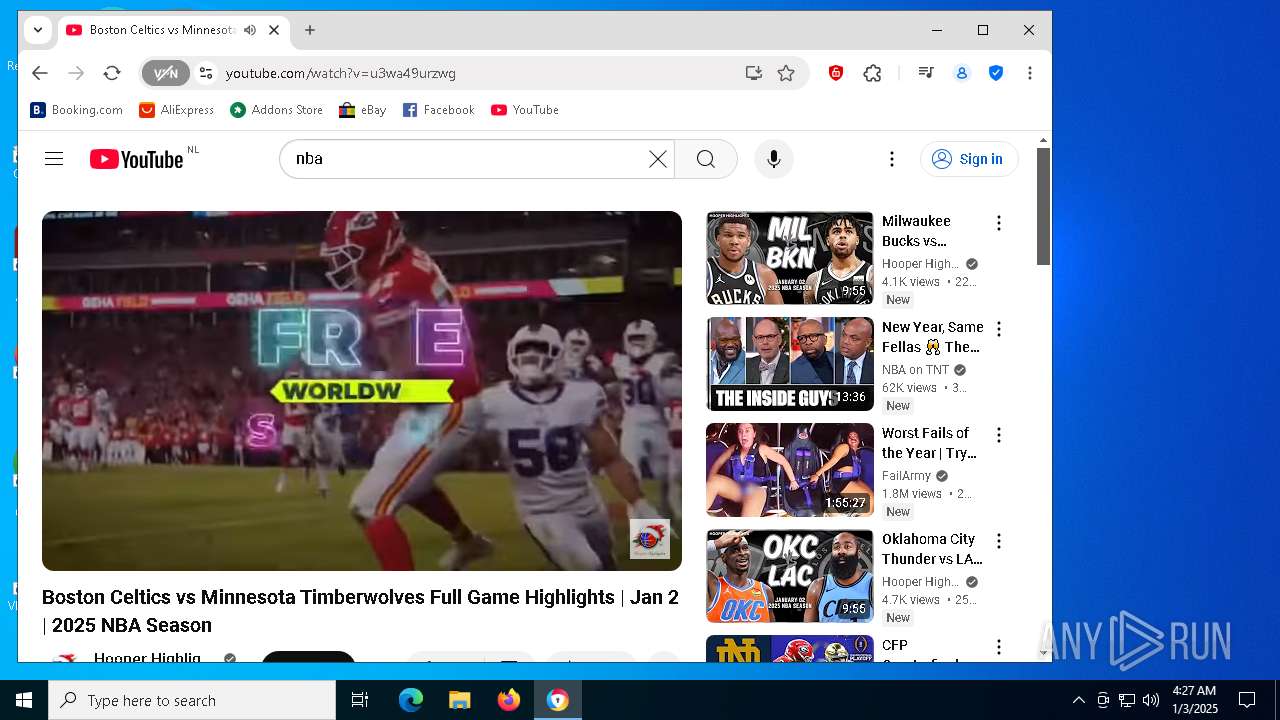Screen dimensions: 1280x720
Task: Launch Firefox from the taskbar
Action: (x=509, y=700)
